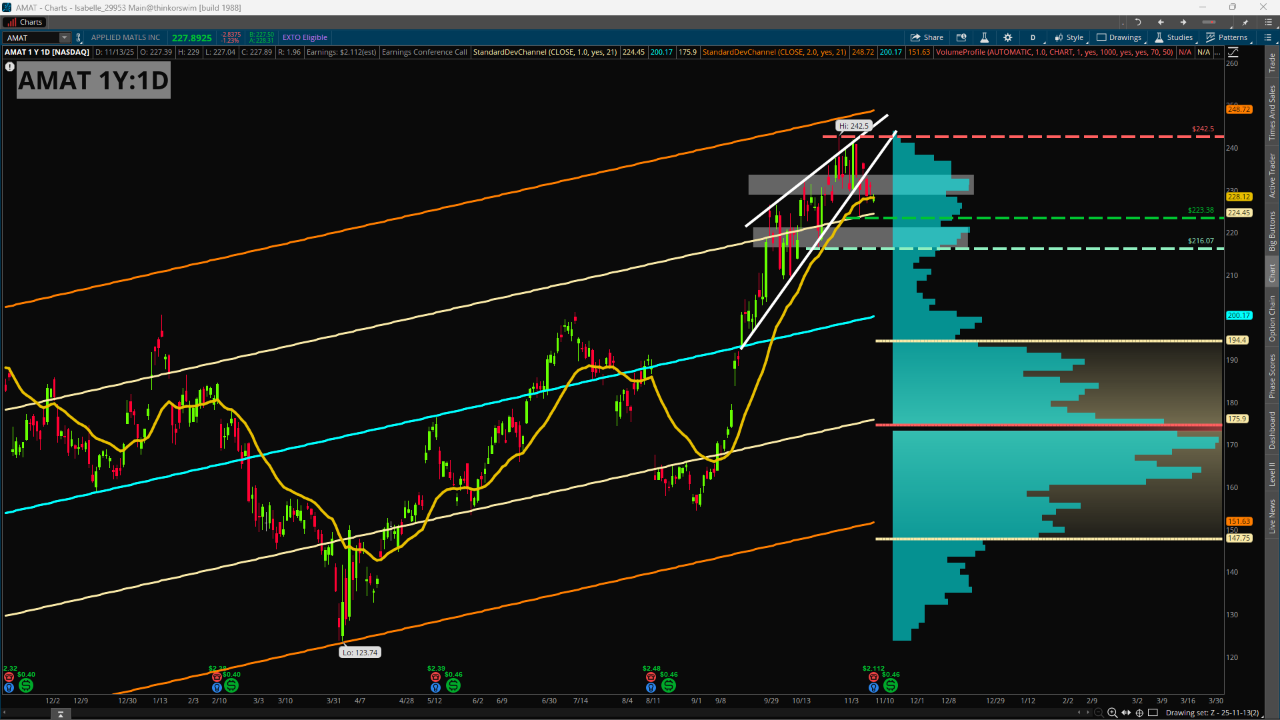Change the D aggregation period button
Viewport: 1280px width, 720px height.
tap(1033, 37)
